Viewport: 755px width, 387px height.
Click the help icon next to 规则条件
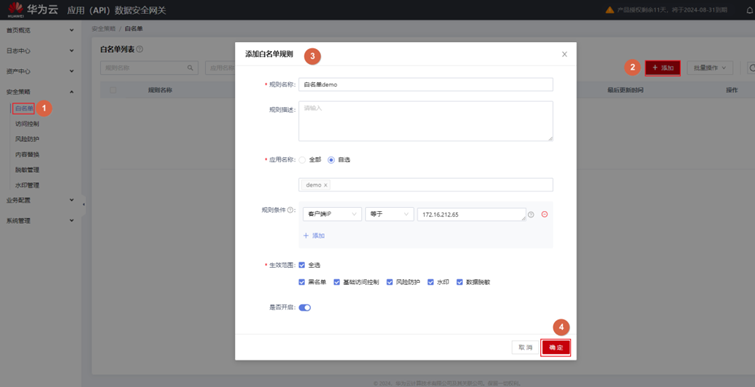coord(290,210)
